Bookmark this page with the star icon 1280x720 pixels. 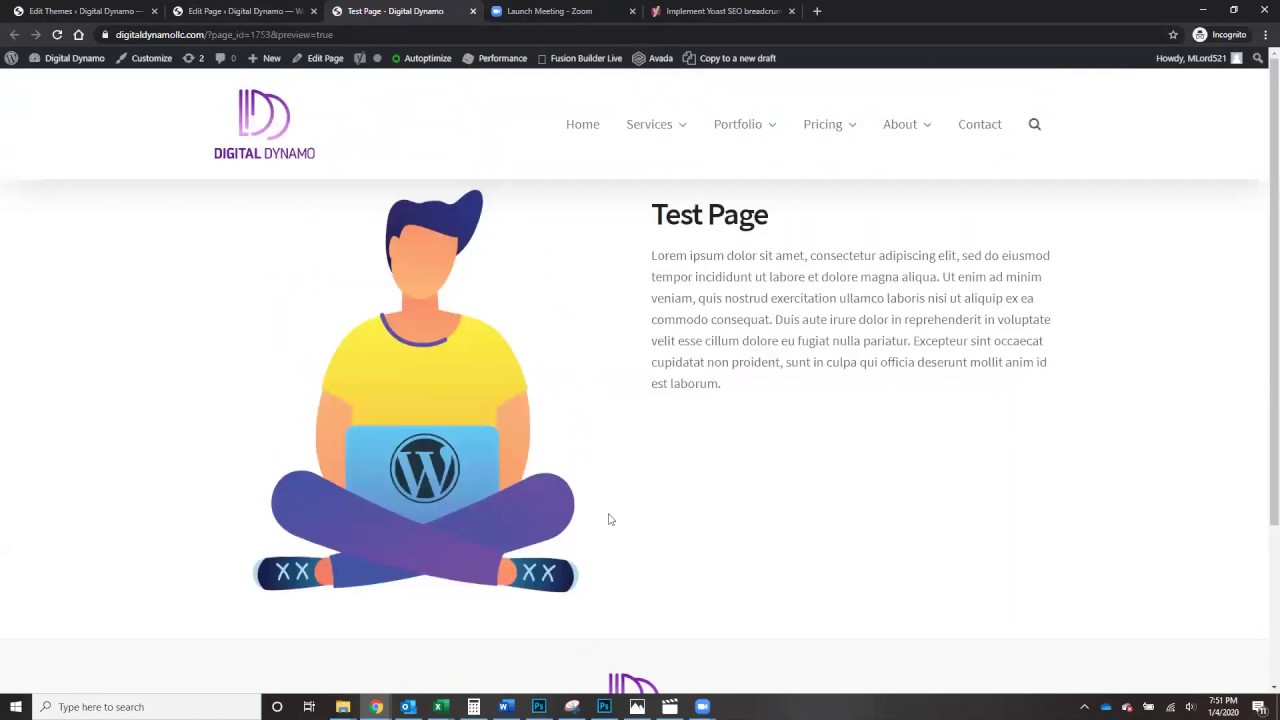point(1173,35)
